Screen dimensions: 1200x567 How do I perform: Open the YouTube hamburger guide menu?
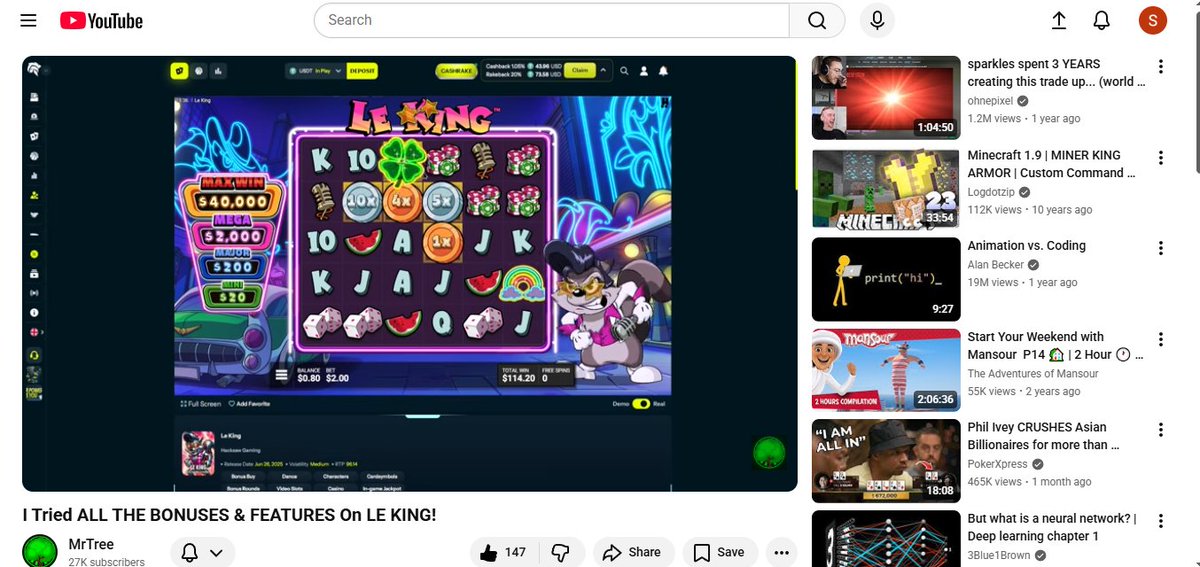(x=28, y=21)
